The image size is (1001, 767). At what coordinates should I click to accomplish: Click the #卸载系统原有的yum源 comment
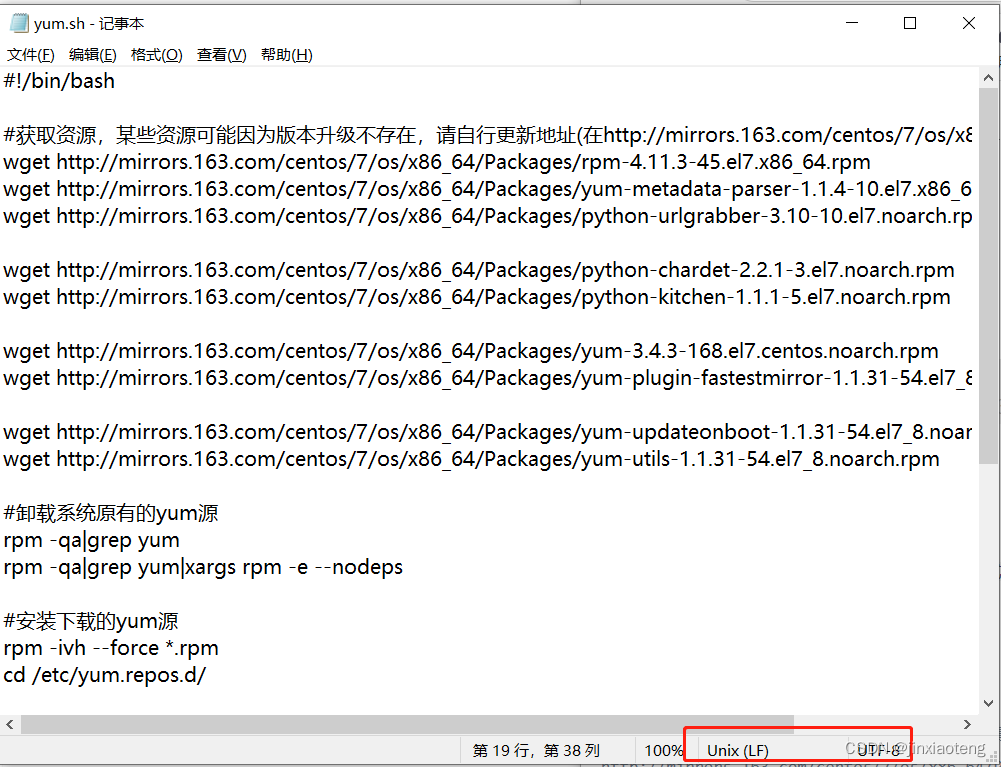(x=111, y=513)
